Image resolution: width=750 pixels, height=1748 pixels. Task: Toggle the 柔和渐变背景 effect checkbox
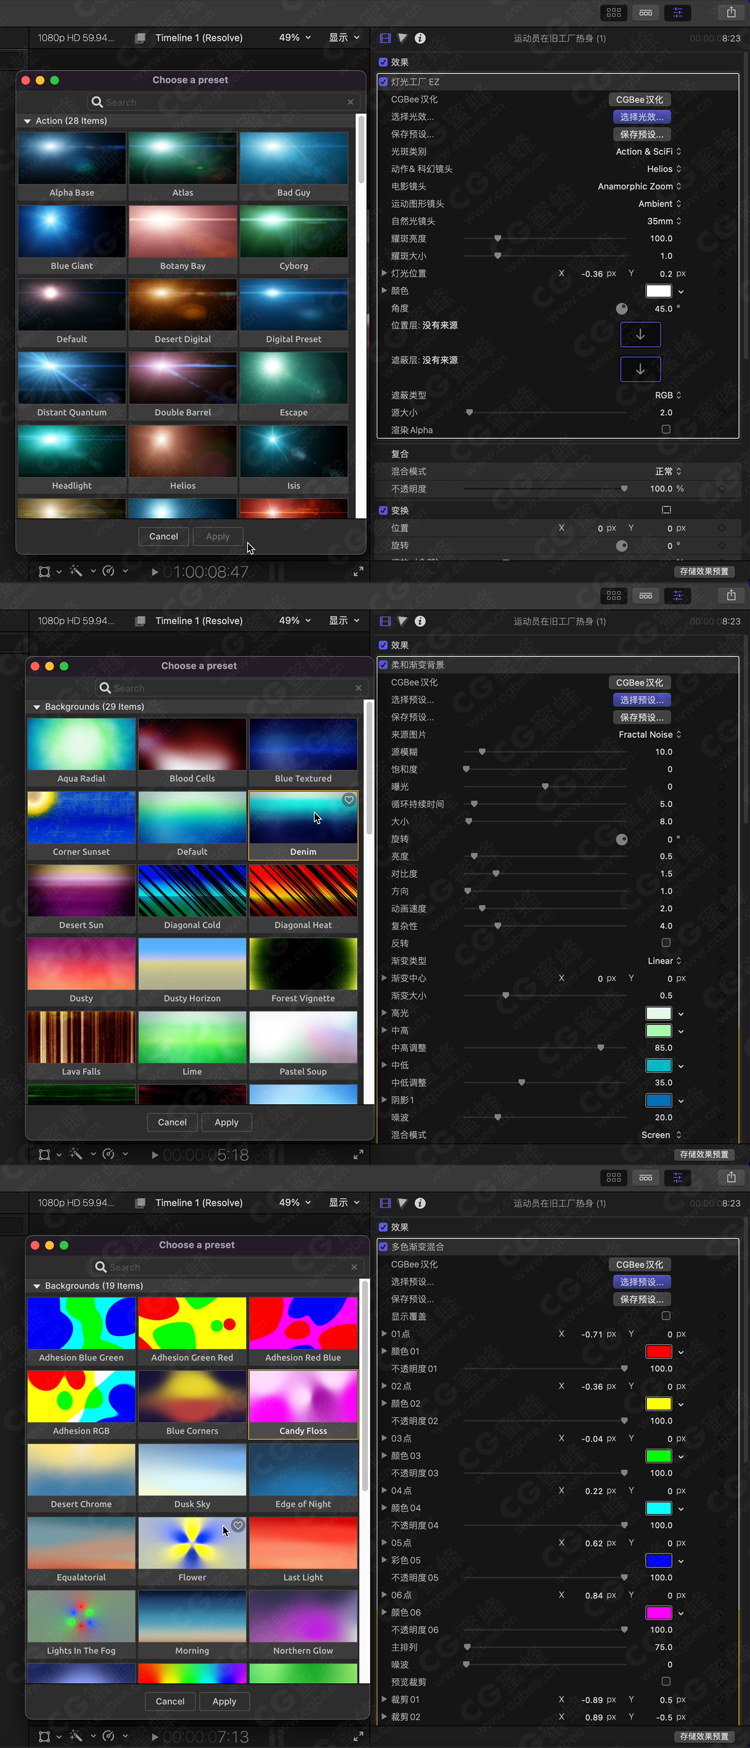coord(383,665)
